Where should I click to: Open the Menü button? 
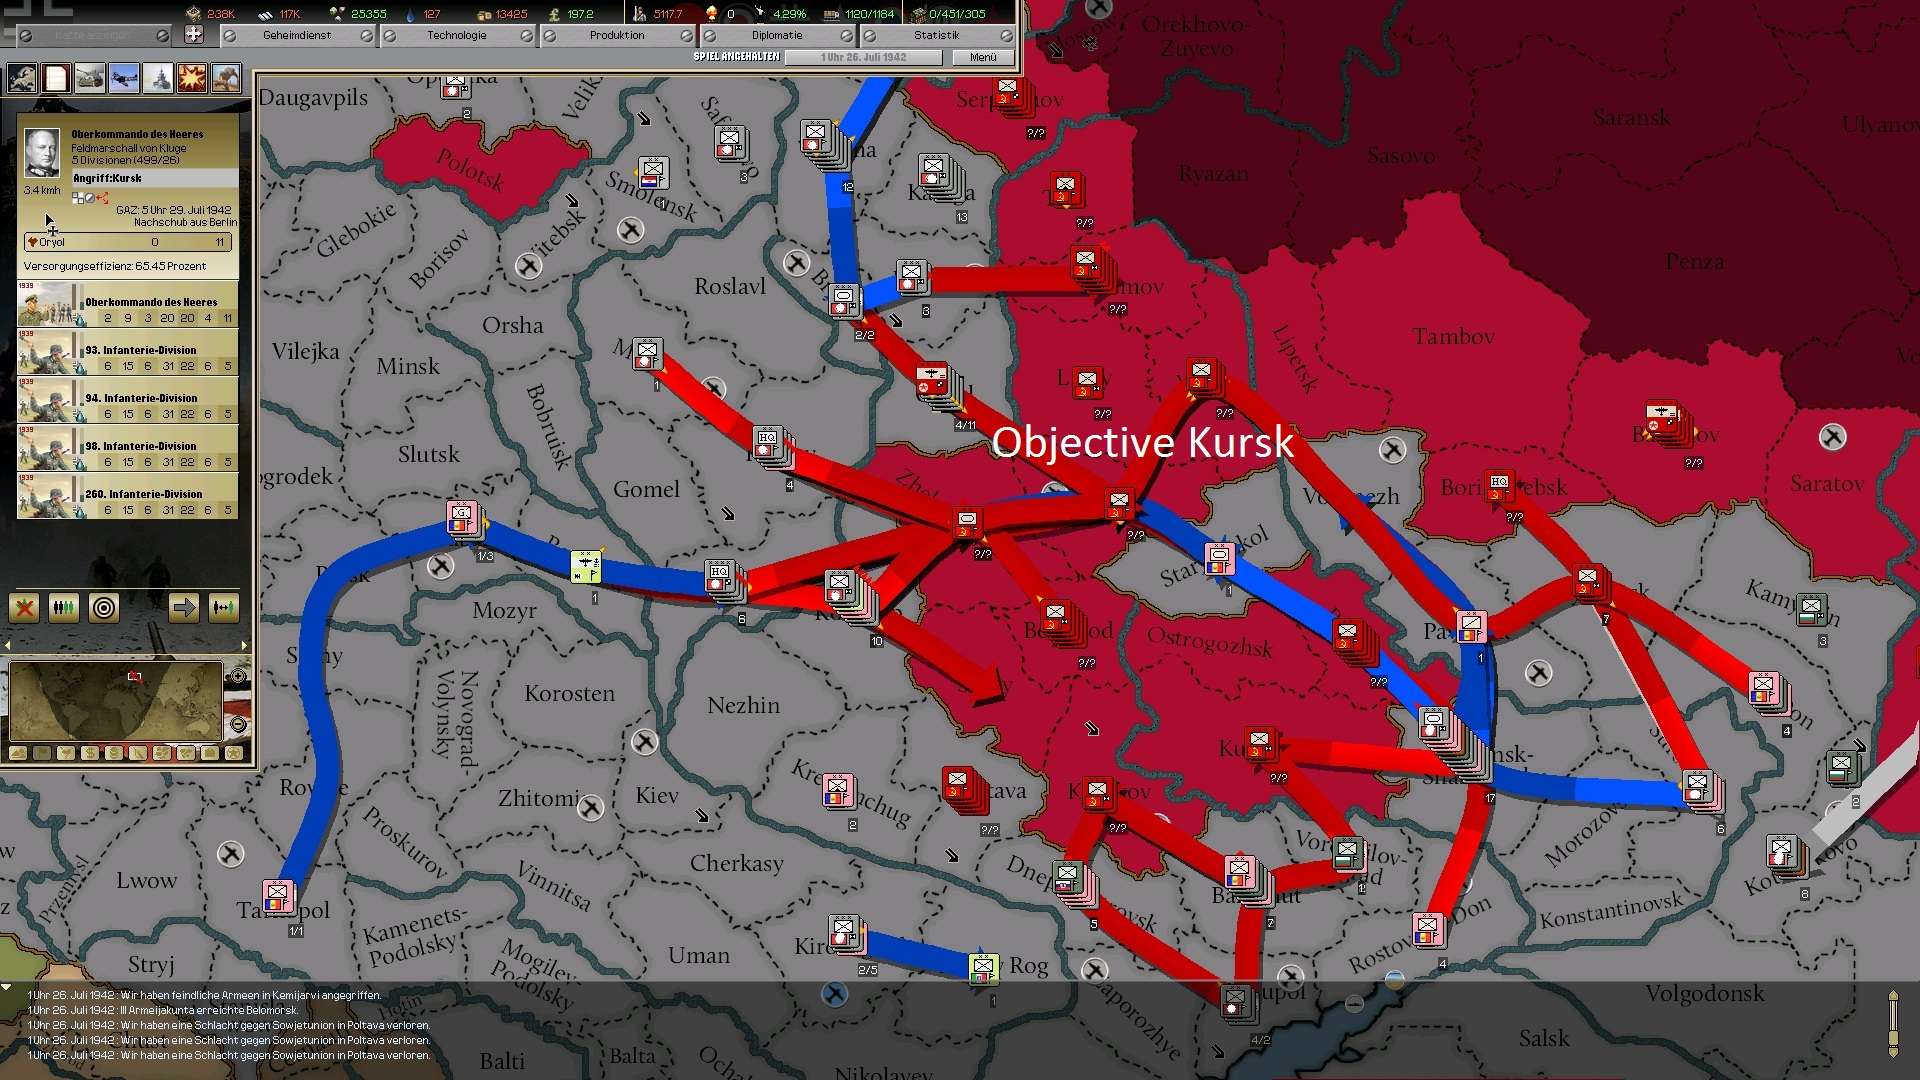(983, 57)
